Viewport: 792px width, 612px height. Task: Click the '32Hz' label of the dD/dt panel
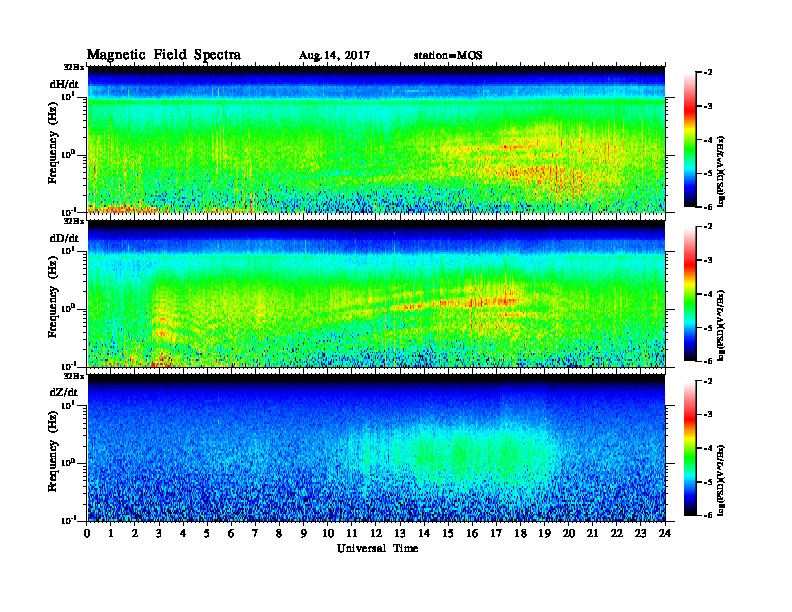[x=74, y=221]
